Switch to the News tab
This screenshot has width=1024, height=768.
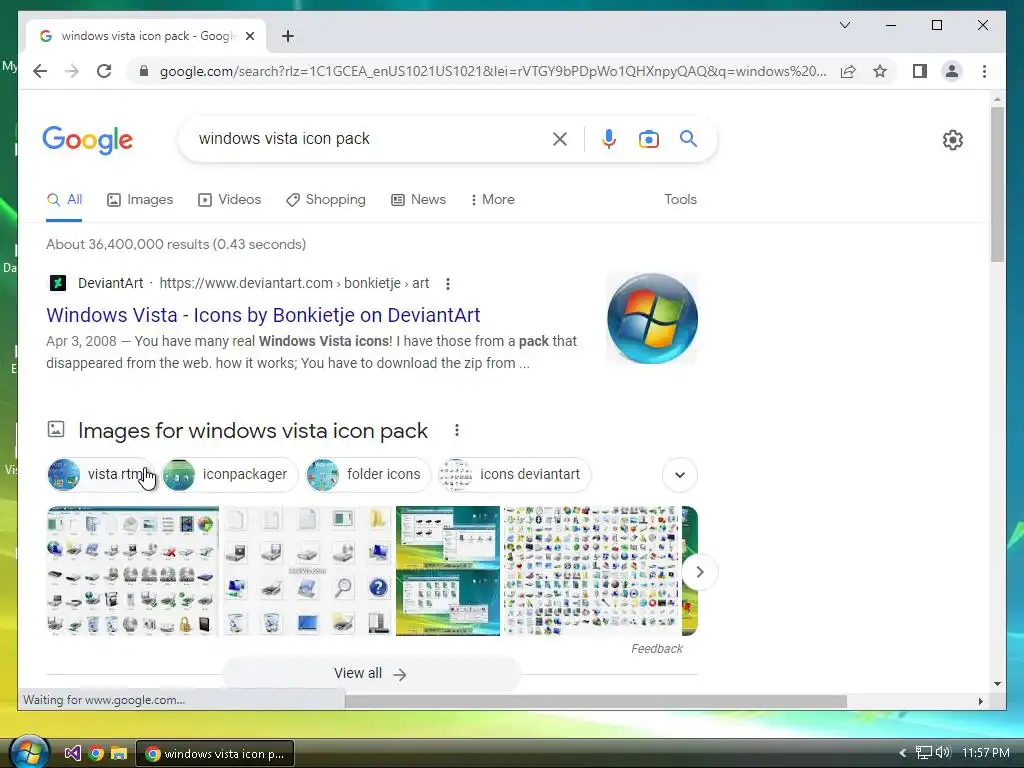418,200
